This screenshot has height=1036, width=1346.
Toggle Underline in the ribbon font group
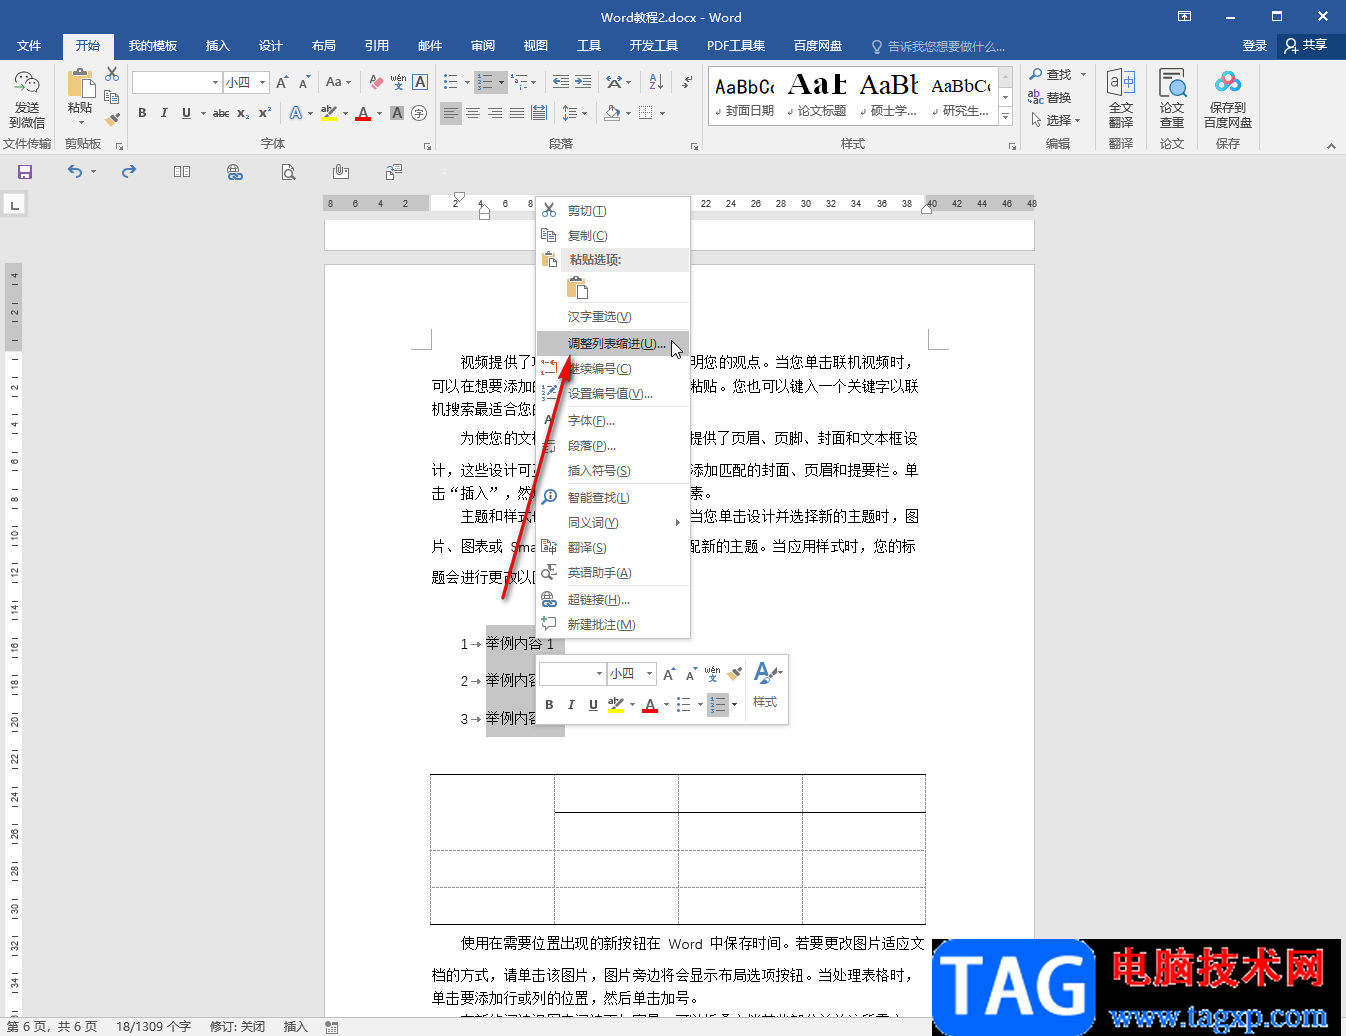(x=186, y=113)
